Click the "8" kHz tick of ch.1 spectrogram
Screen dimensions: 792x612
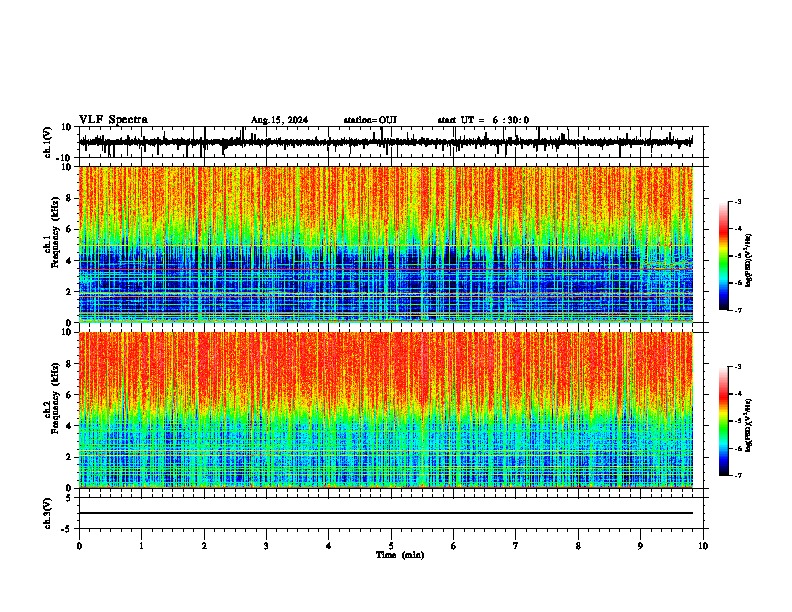click(x=70, y=198)
